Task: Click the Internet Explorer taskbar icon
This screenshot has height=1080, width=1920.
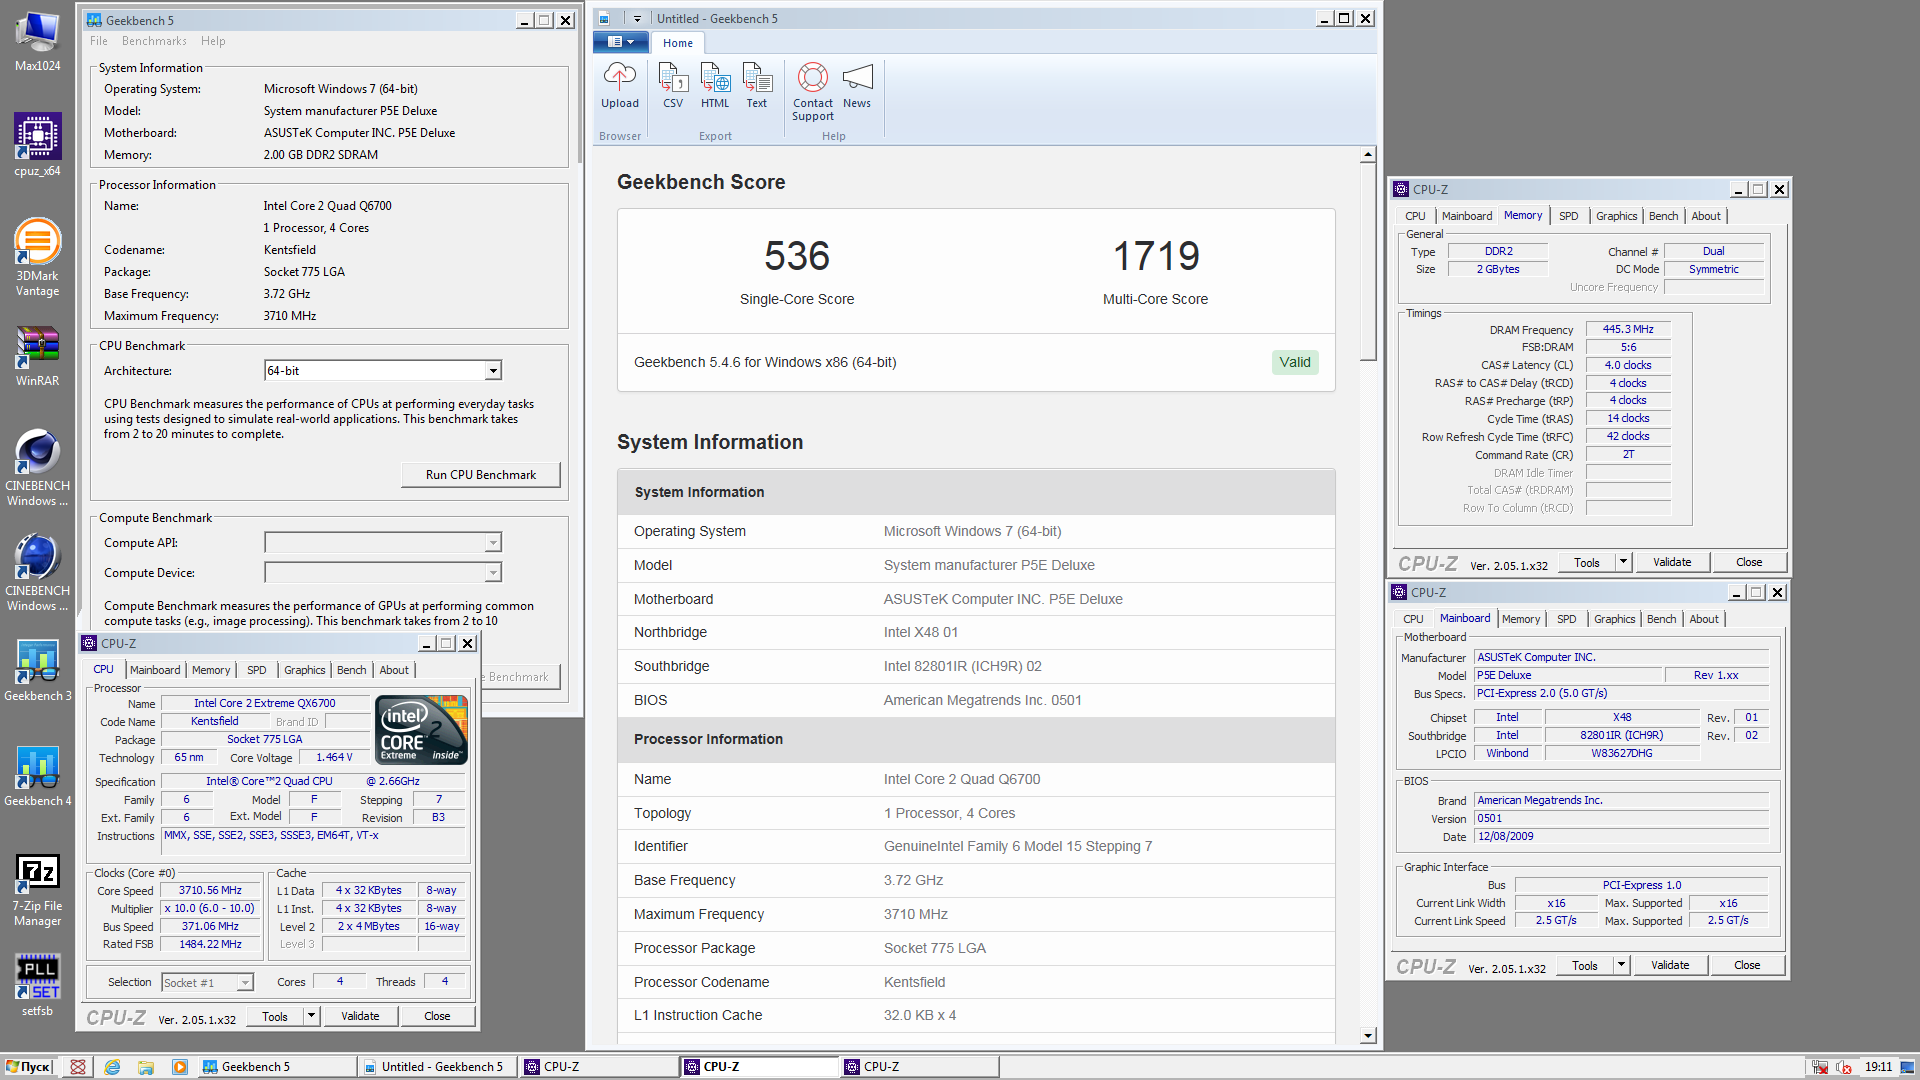Action: coord(112,1067)
